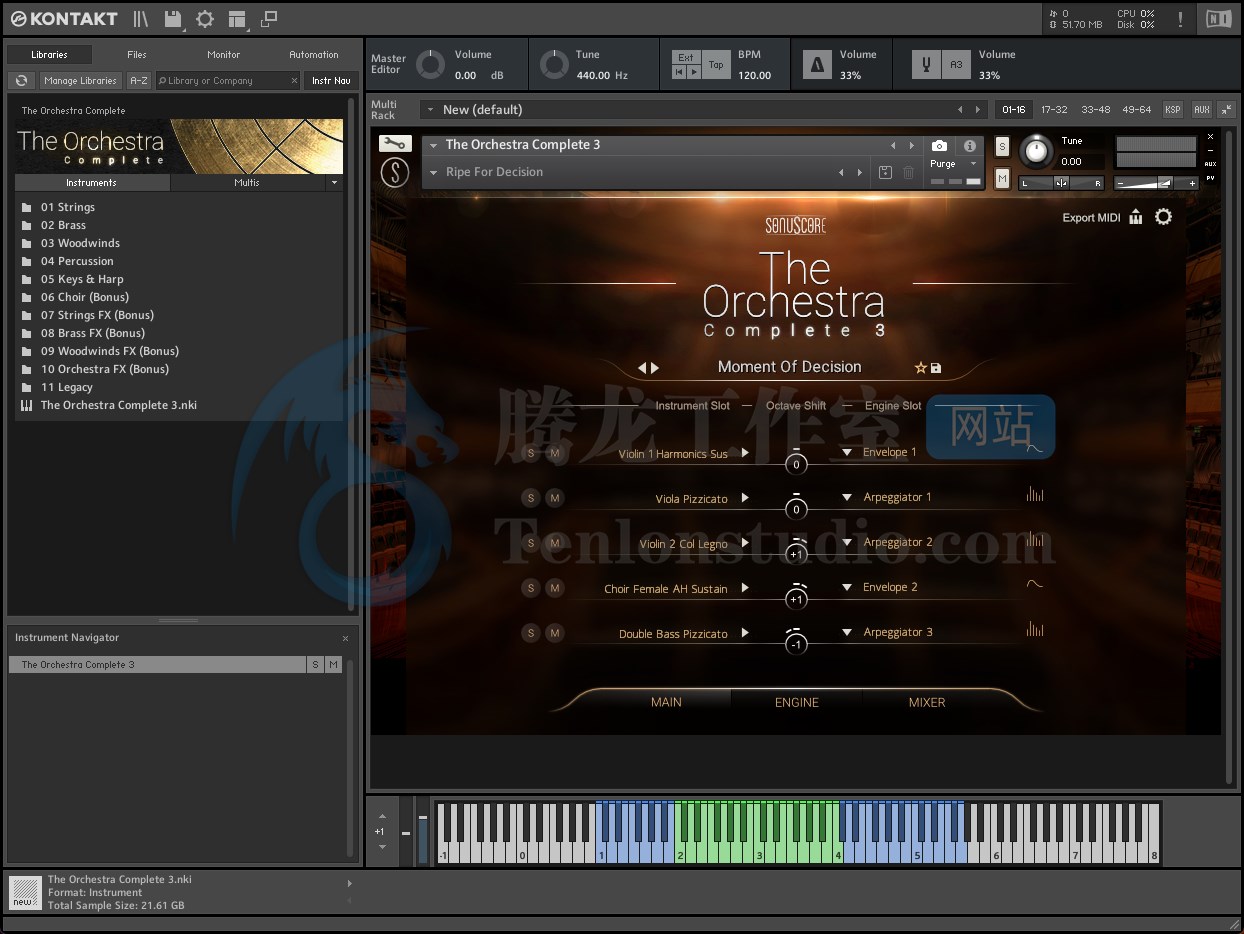1244x934 pixels.
Task: Click the tuning fork icon
Action: [926, 65]
